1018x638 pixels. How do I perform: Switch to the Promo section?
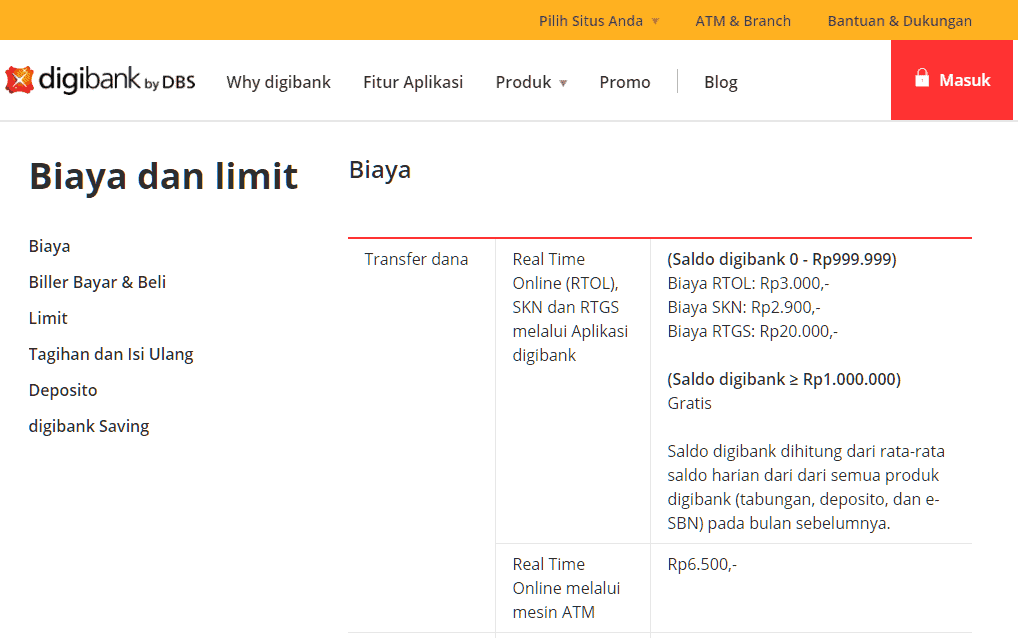pyautogui.click(x=624, y=82)
